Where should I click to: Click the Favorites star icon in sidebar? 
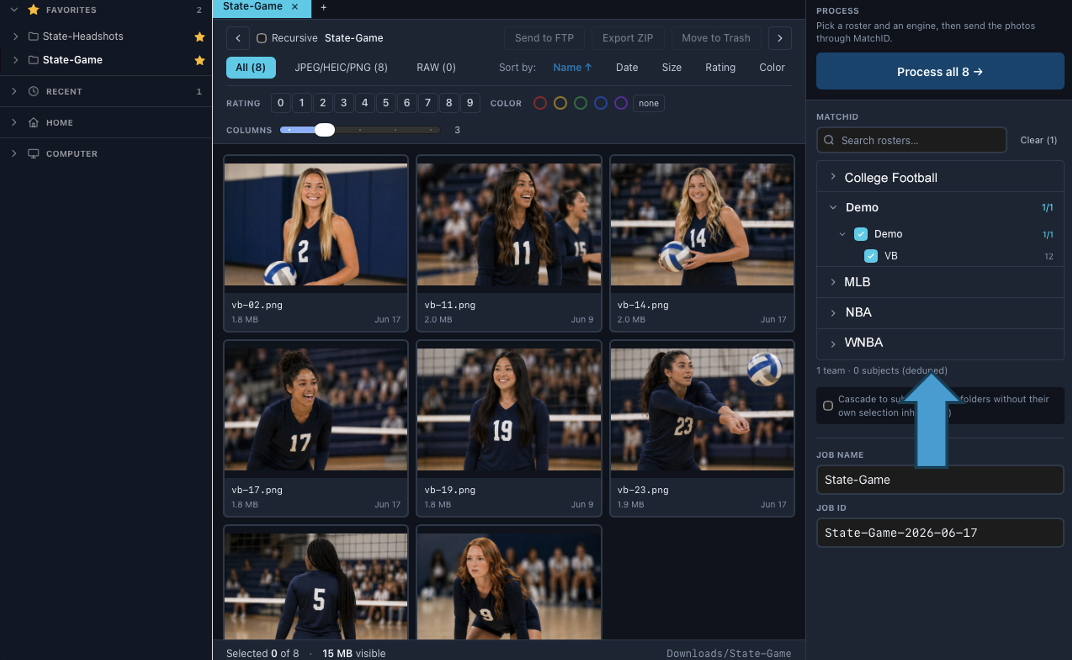(33, 10)
